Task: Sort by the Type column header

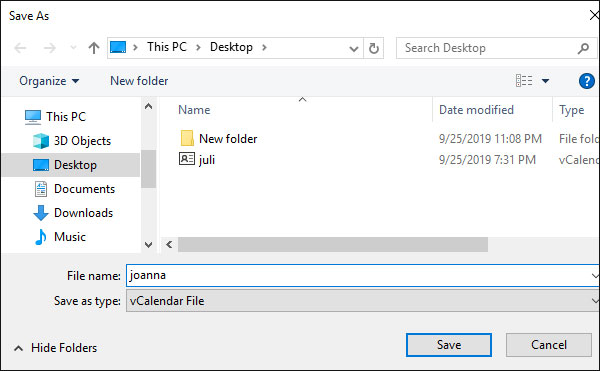Action: pos(572,110)
